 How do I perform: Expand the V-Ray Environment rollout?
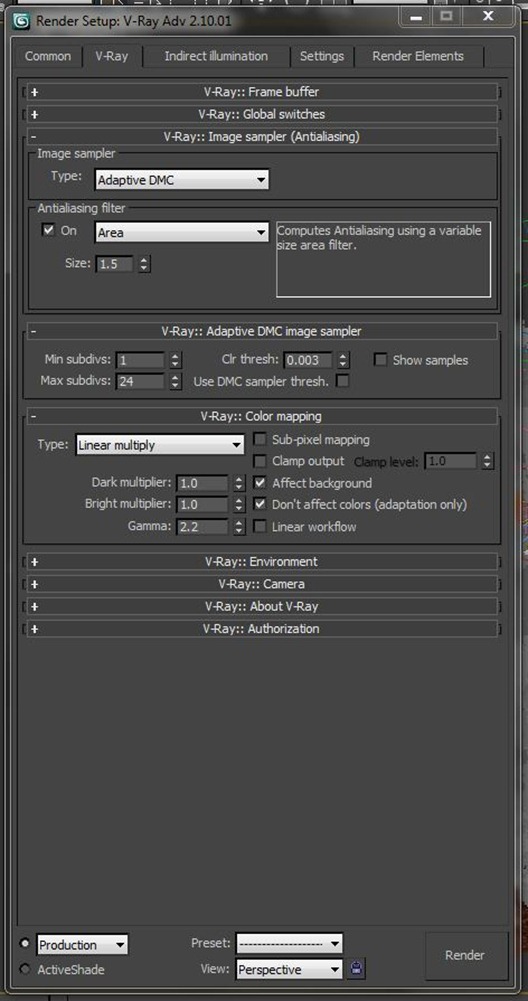[262, 562]
